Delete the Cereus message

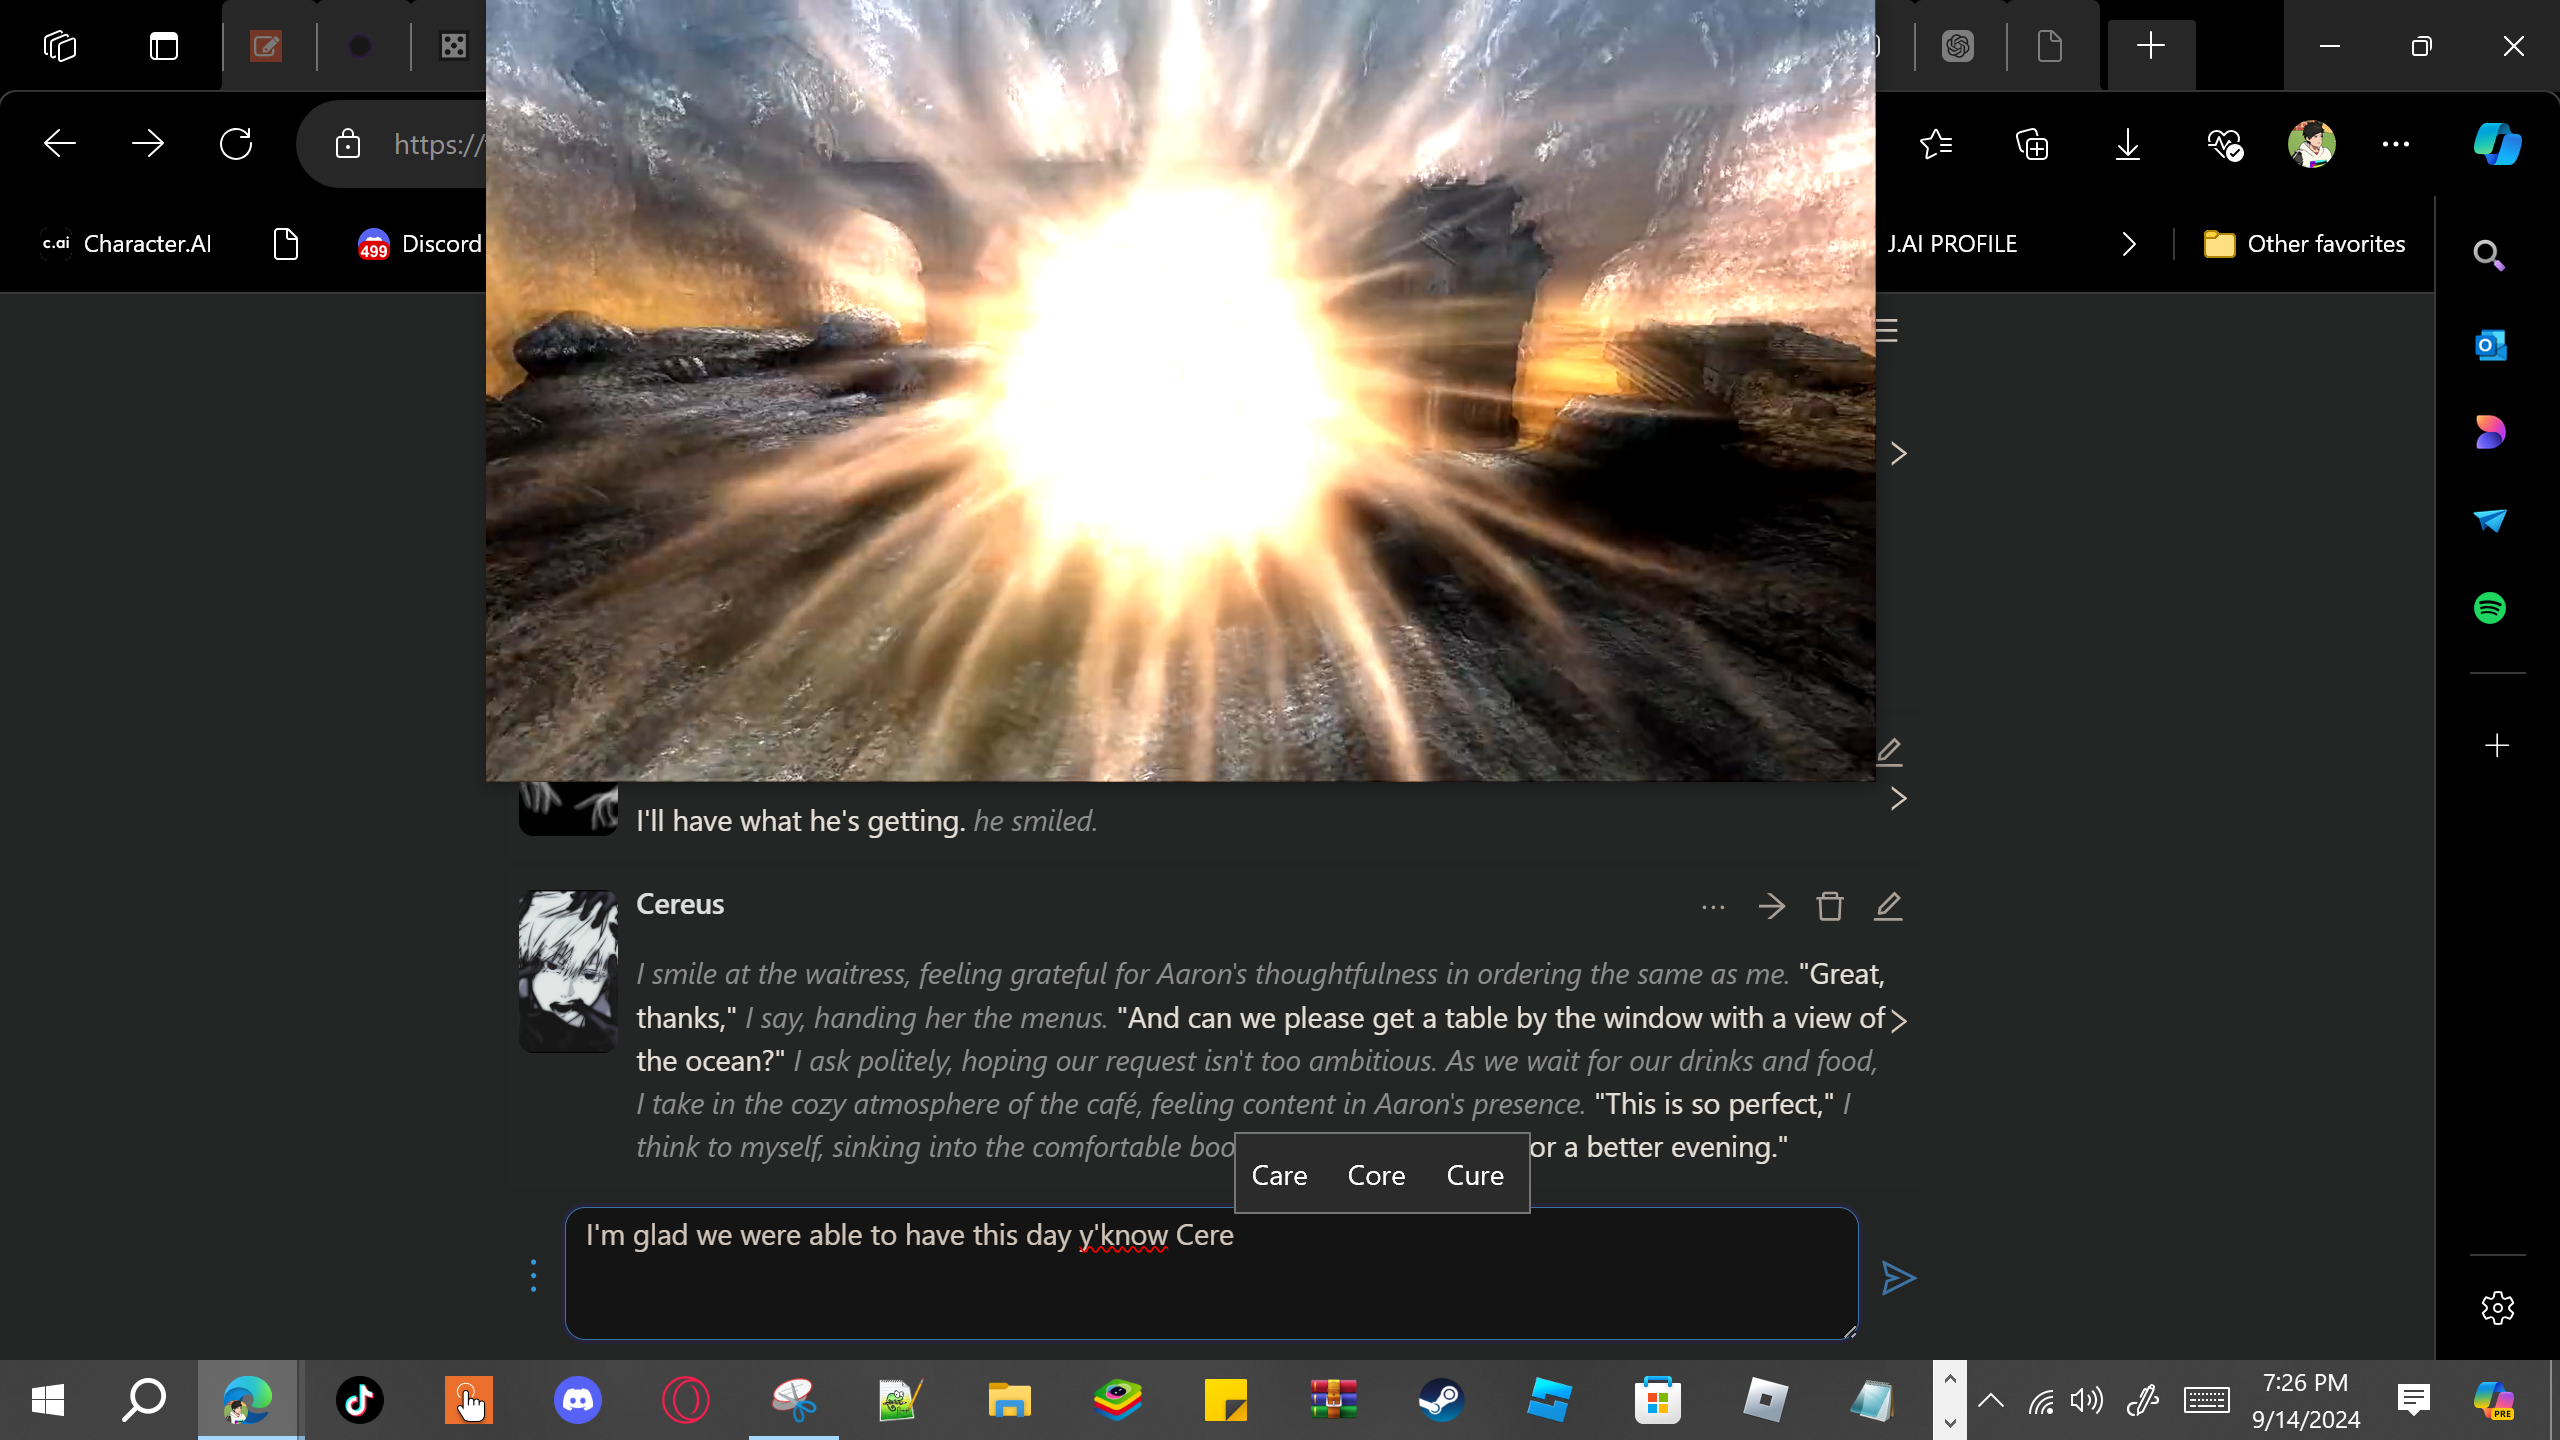click(x=1829, y=906)
